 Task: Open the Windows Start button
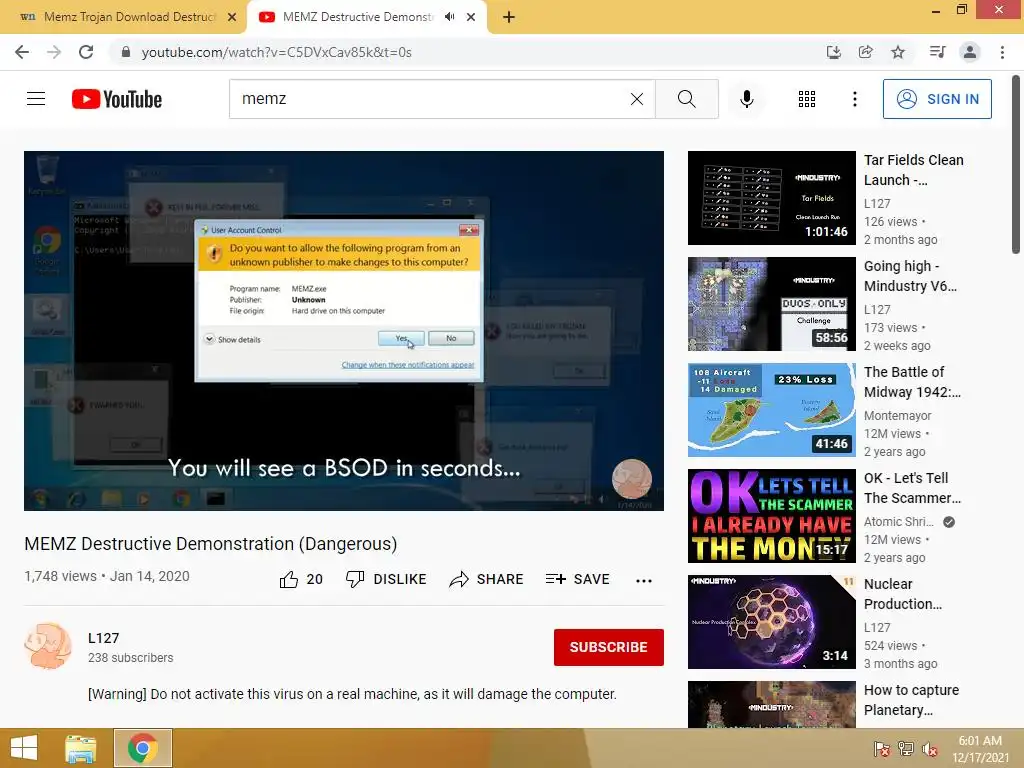(x=24, y=748)
